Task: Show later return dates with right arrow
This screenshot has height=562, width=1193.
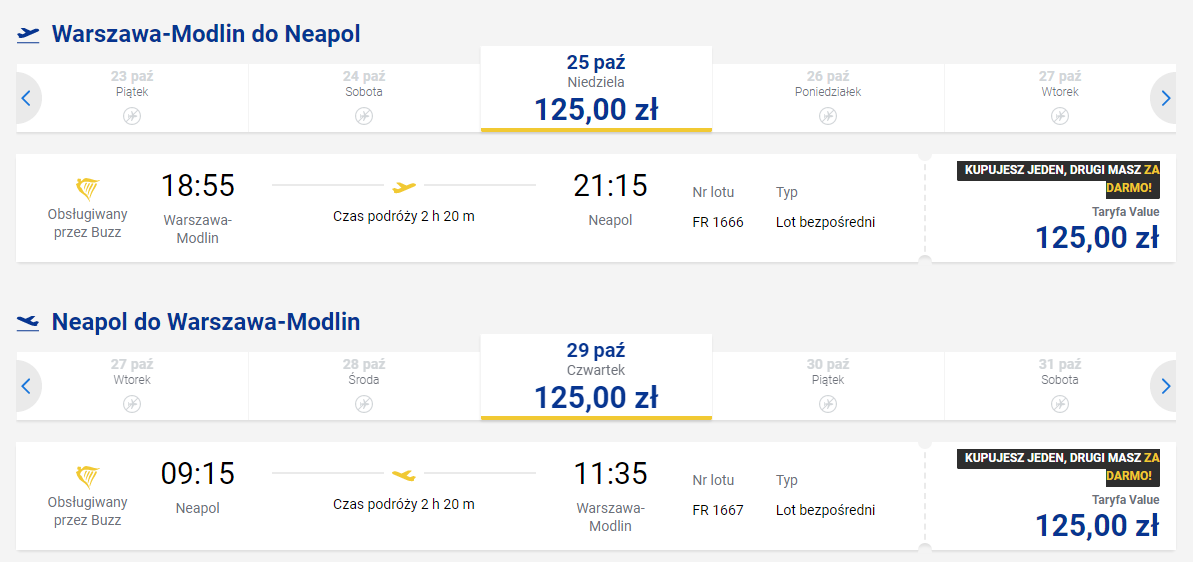Action: [x=1165, y=386]
